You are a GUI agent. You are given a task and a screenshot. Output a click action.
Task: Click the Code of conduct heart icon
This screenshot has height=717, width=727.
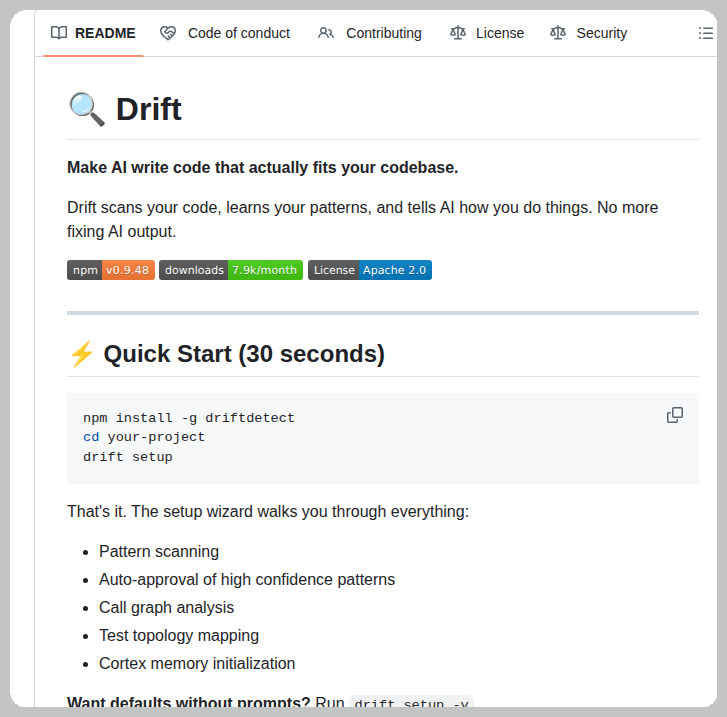click(168, 33)
